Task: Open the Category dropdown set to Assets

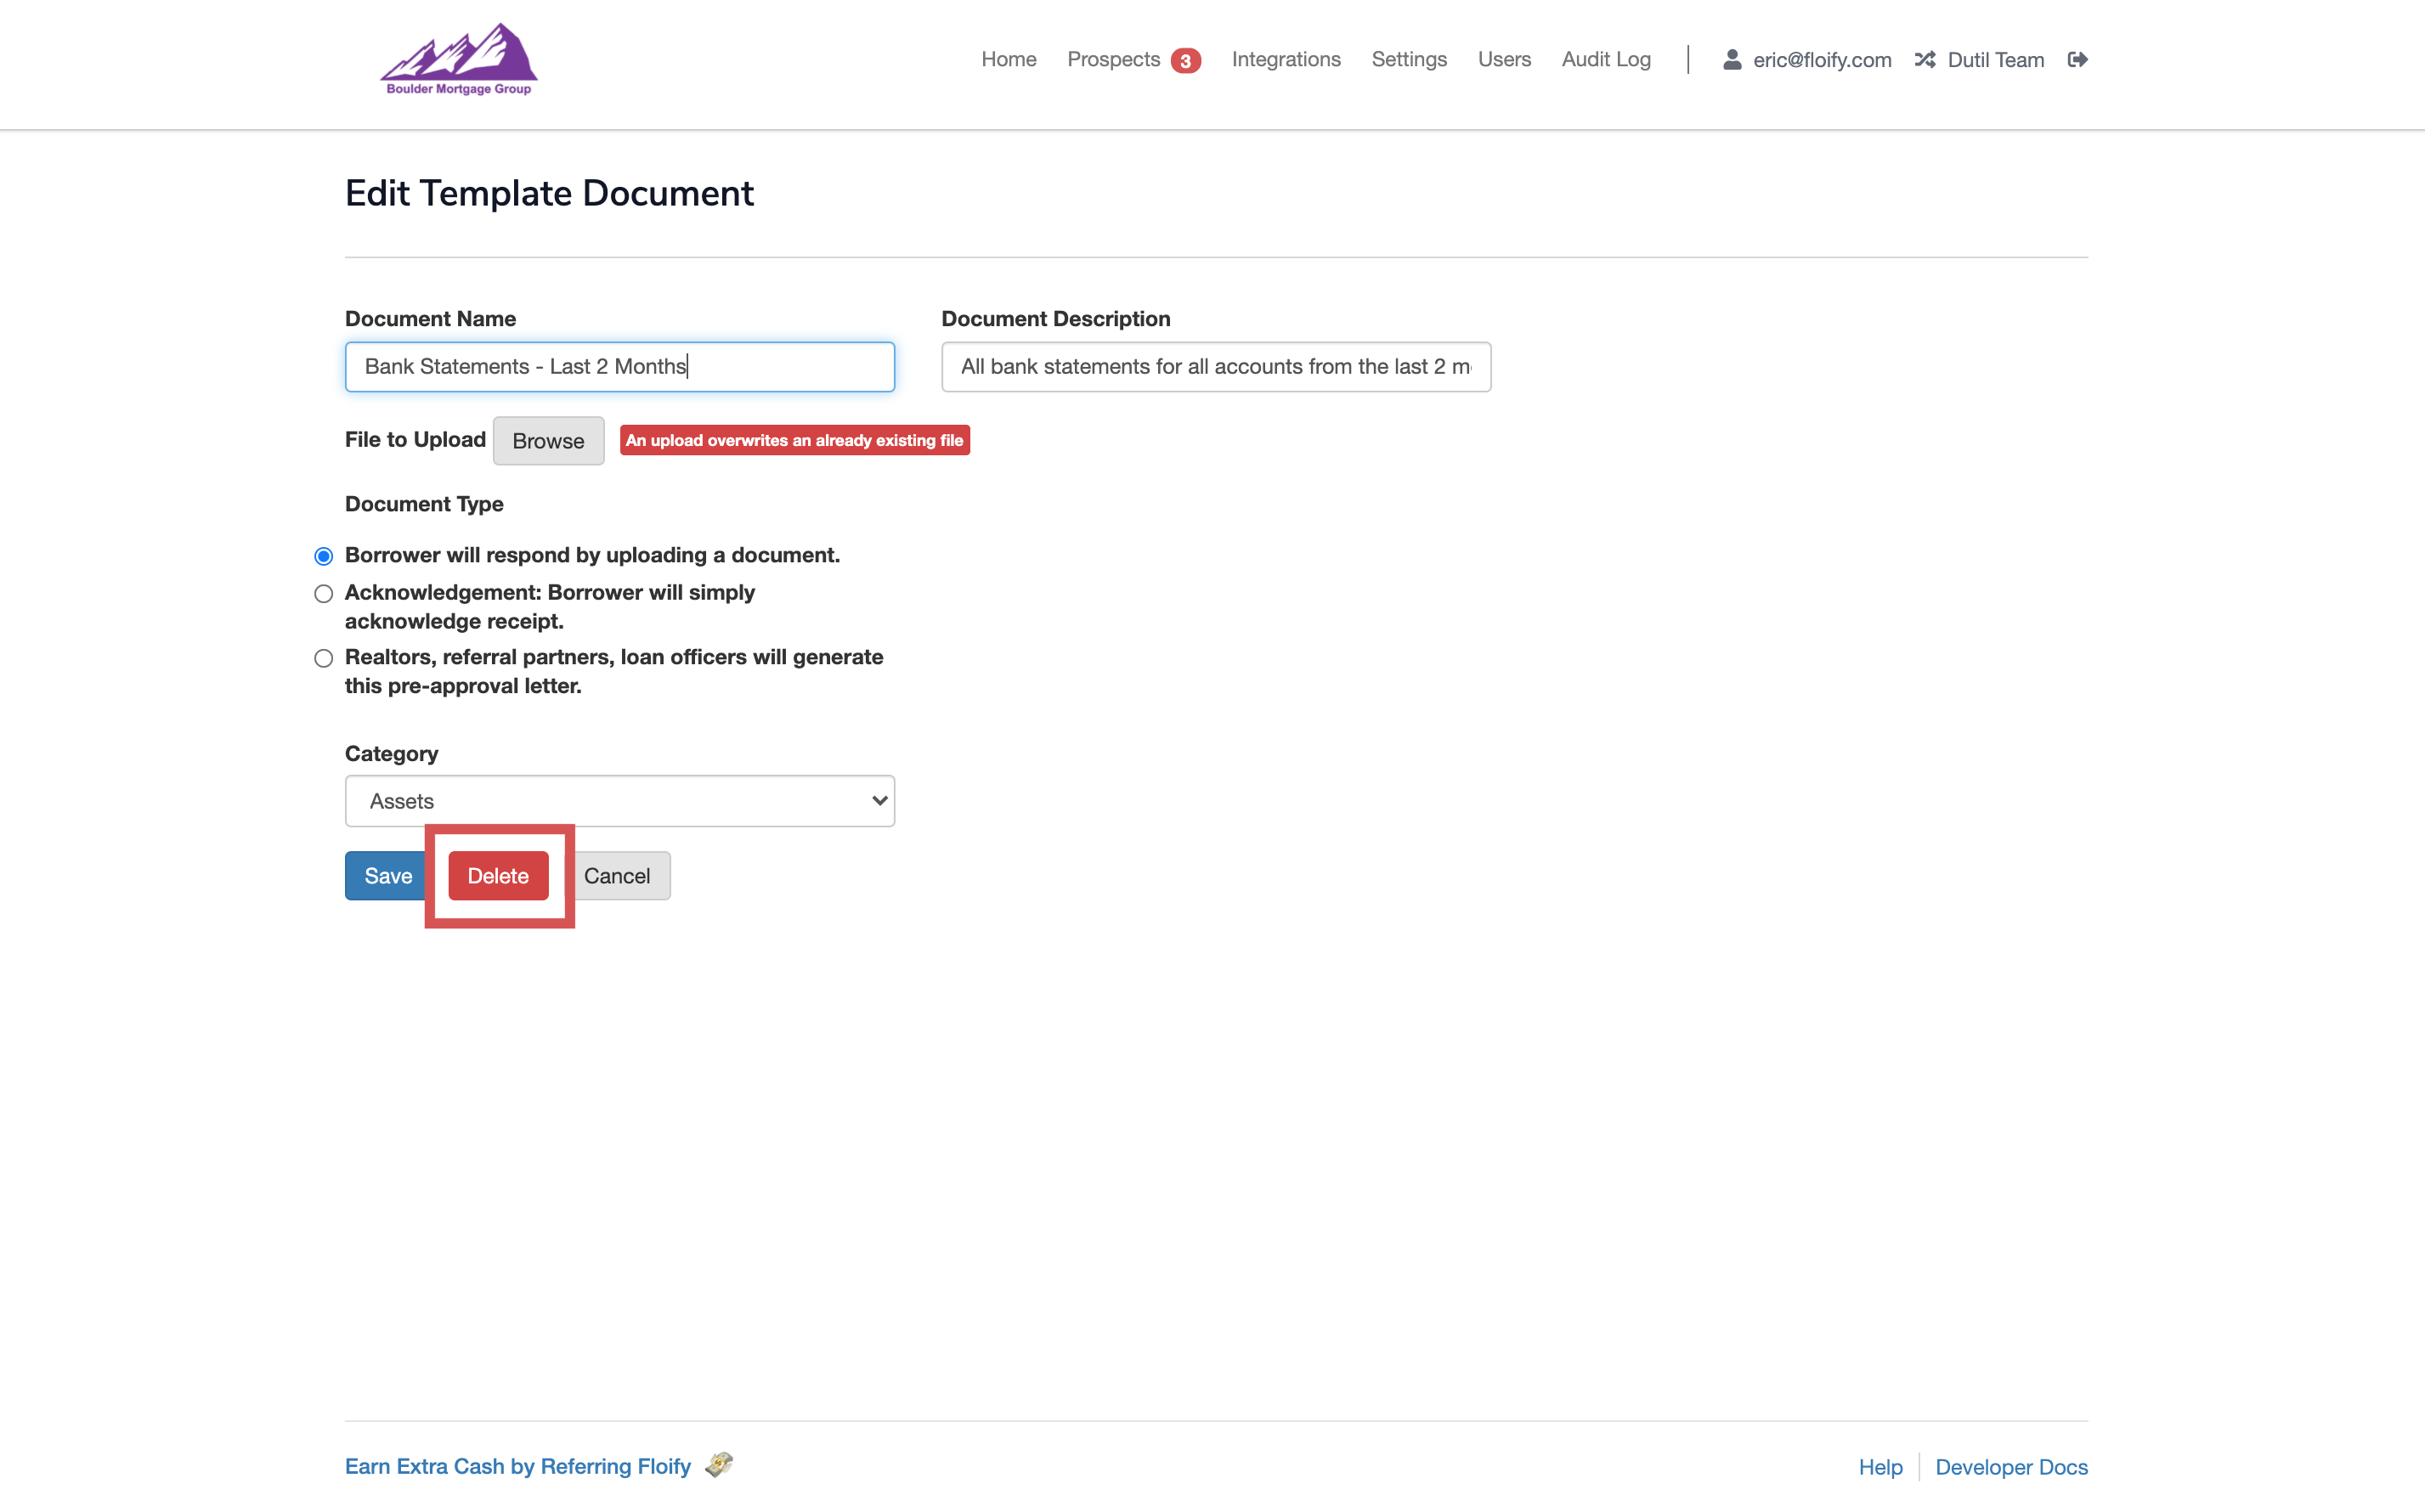Action: 620,801
